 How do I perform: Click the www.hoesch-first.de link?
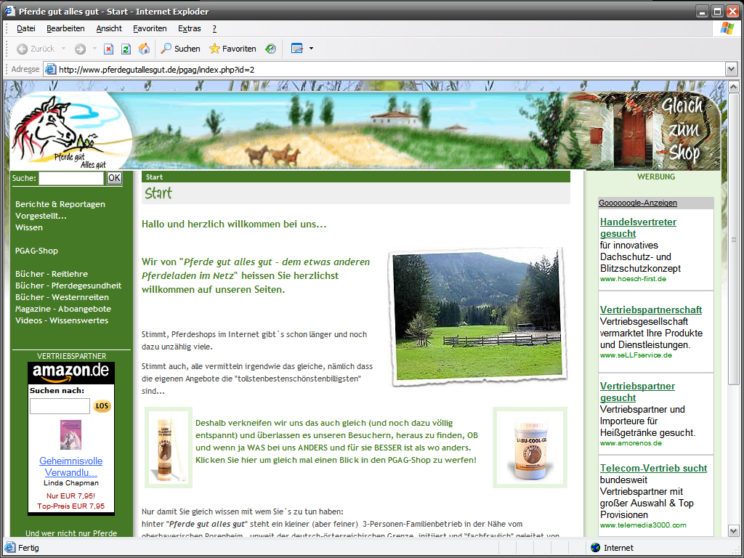[x=633, y=279]
